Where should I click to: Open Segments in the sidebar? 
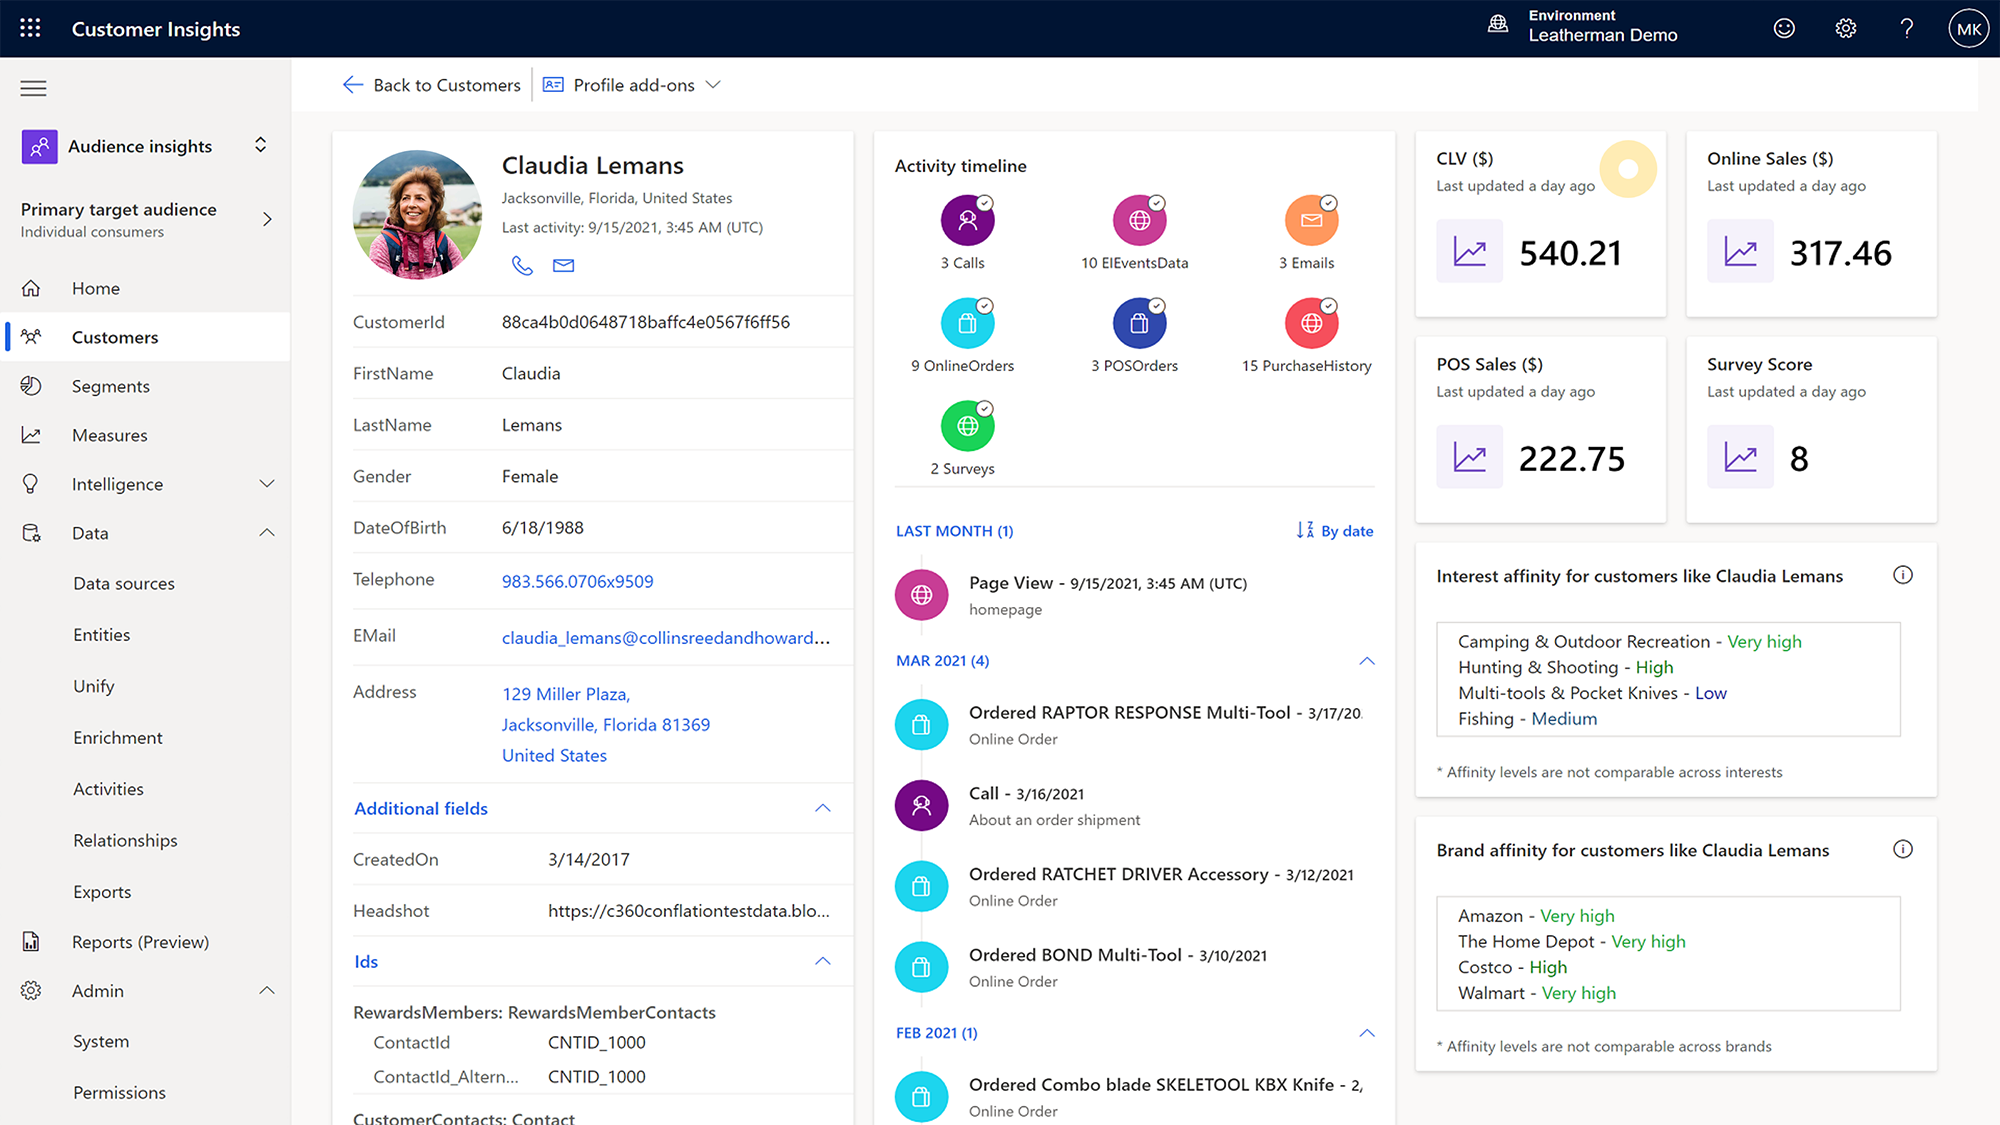click(x=110, y=386)
